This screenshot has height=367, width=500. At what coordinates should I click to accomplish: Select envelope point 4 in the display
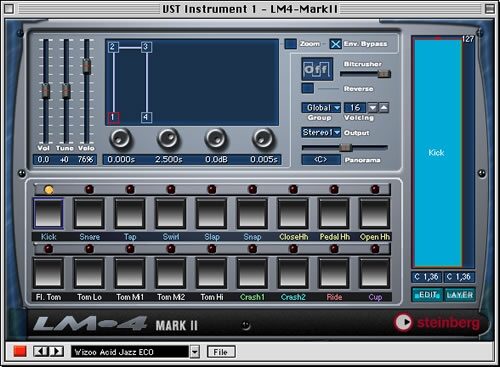click(146, 117)
